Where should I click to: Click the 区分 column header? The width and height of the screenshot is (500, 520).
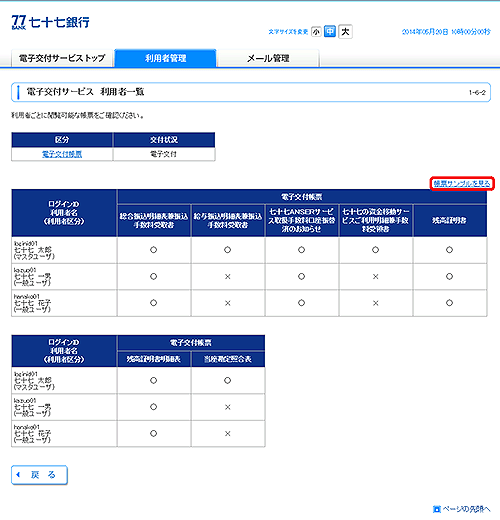(62, 140)
